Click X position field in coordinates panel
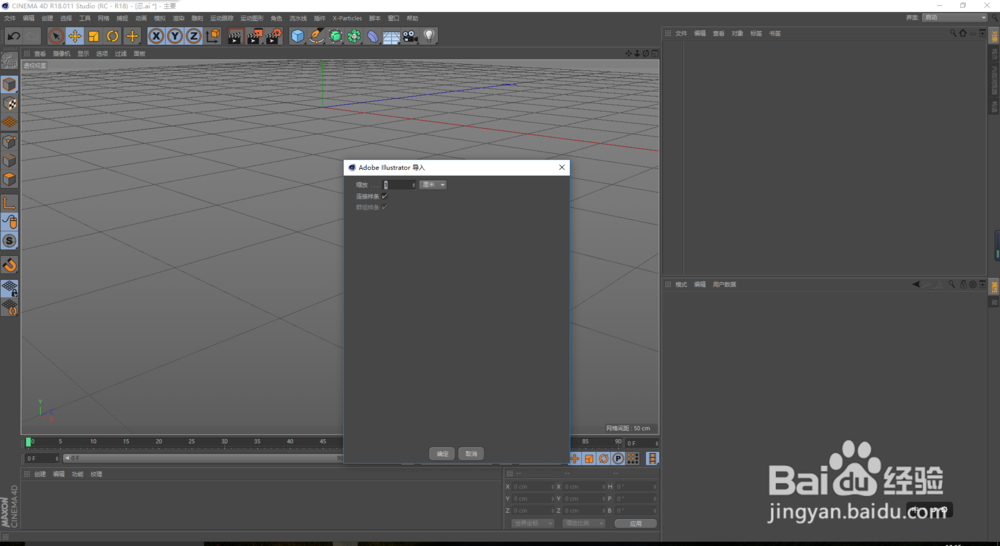This screenshot has height=546, width=1000. pyautogui.click(x=532, y=487)
